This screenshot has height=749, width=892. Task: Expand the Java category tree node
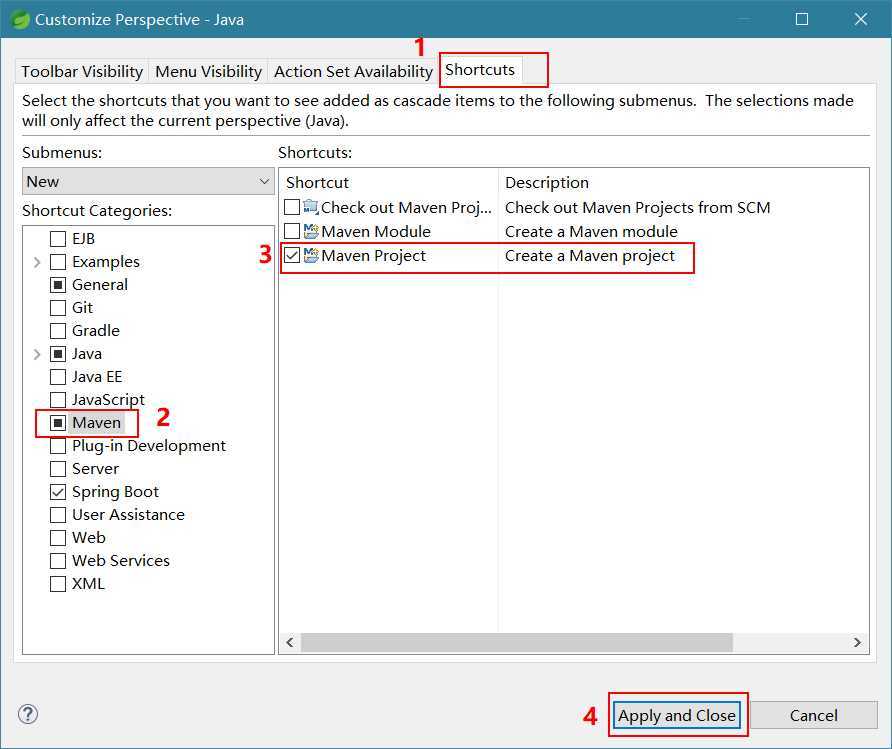pyautogui.click(x=37, y=354)
